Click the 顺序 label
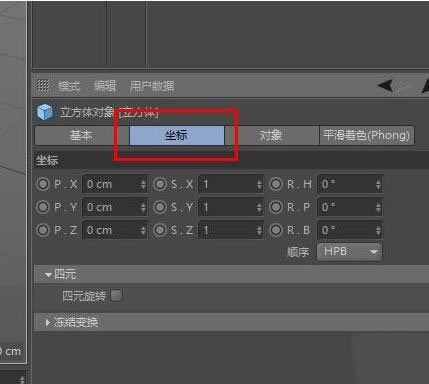Screen dimensions: 429x384 pos(298,252)
